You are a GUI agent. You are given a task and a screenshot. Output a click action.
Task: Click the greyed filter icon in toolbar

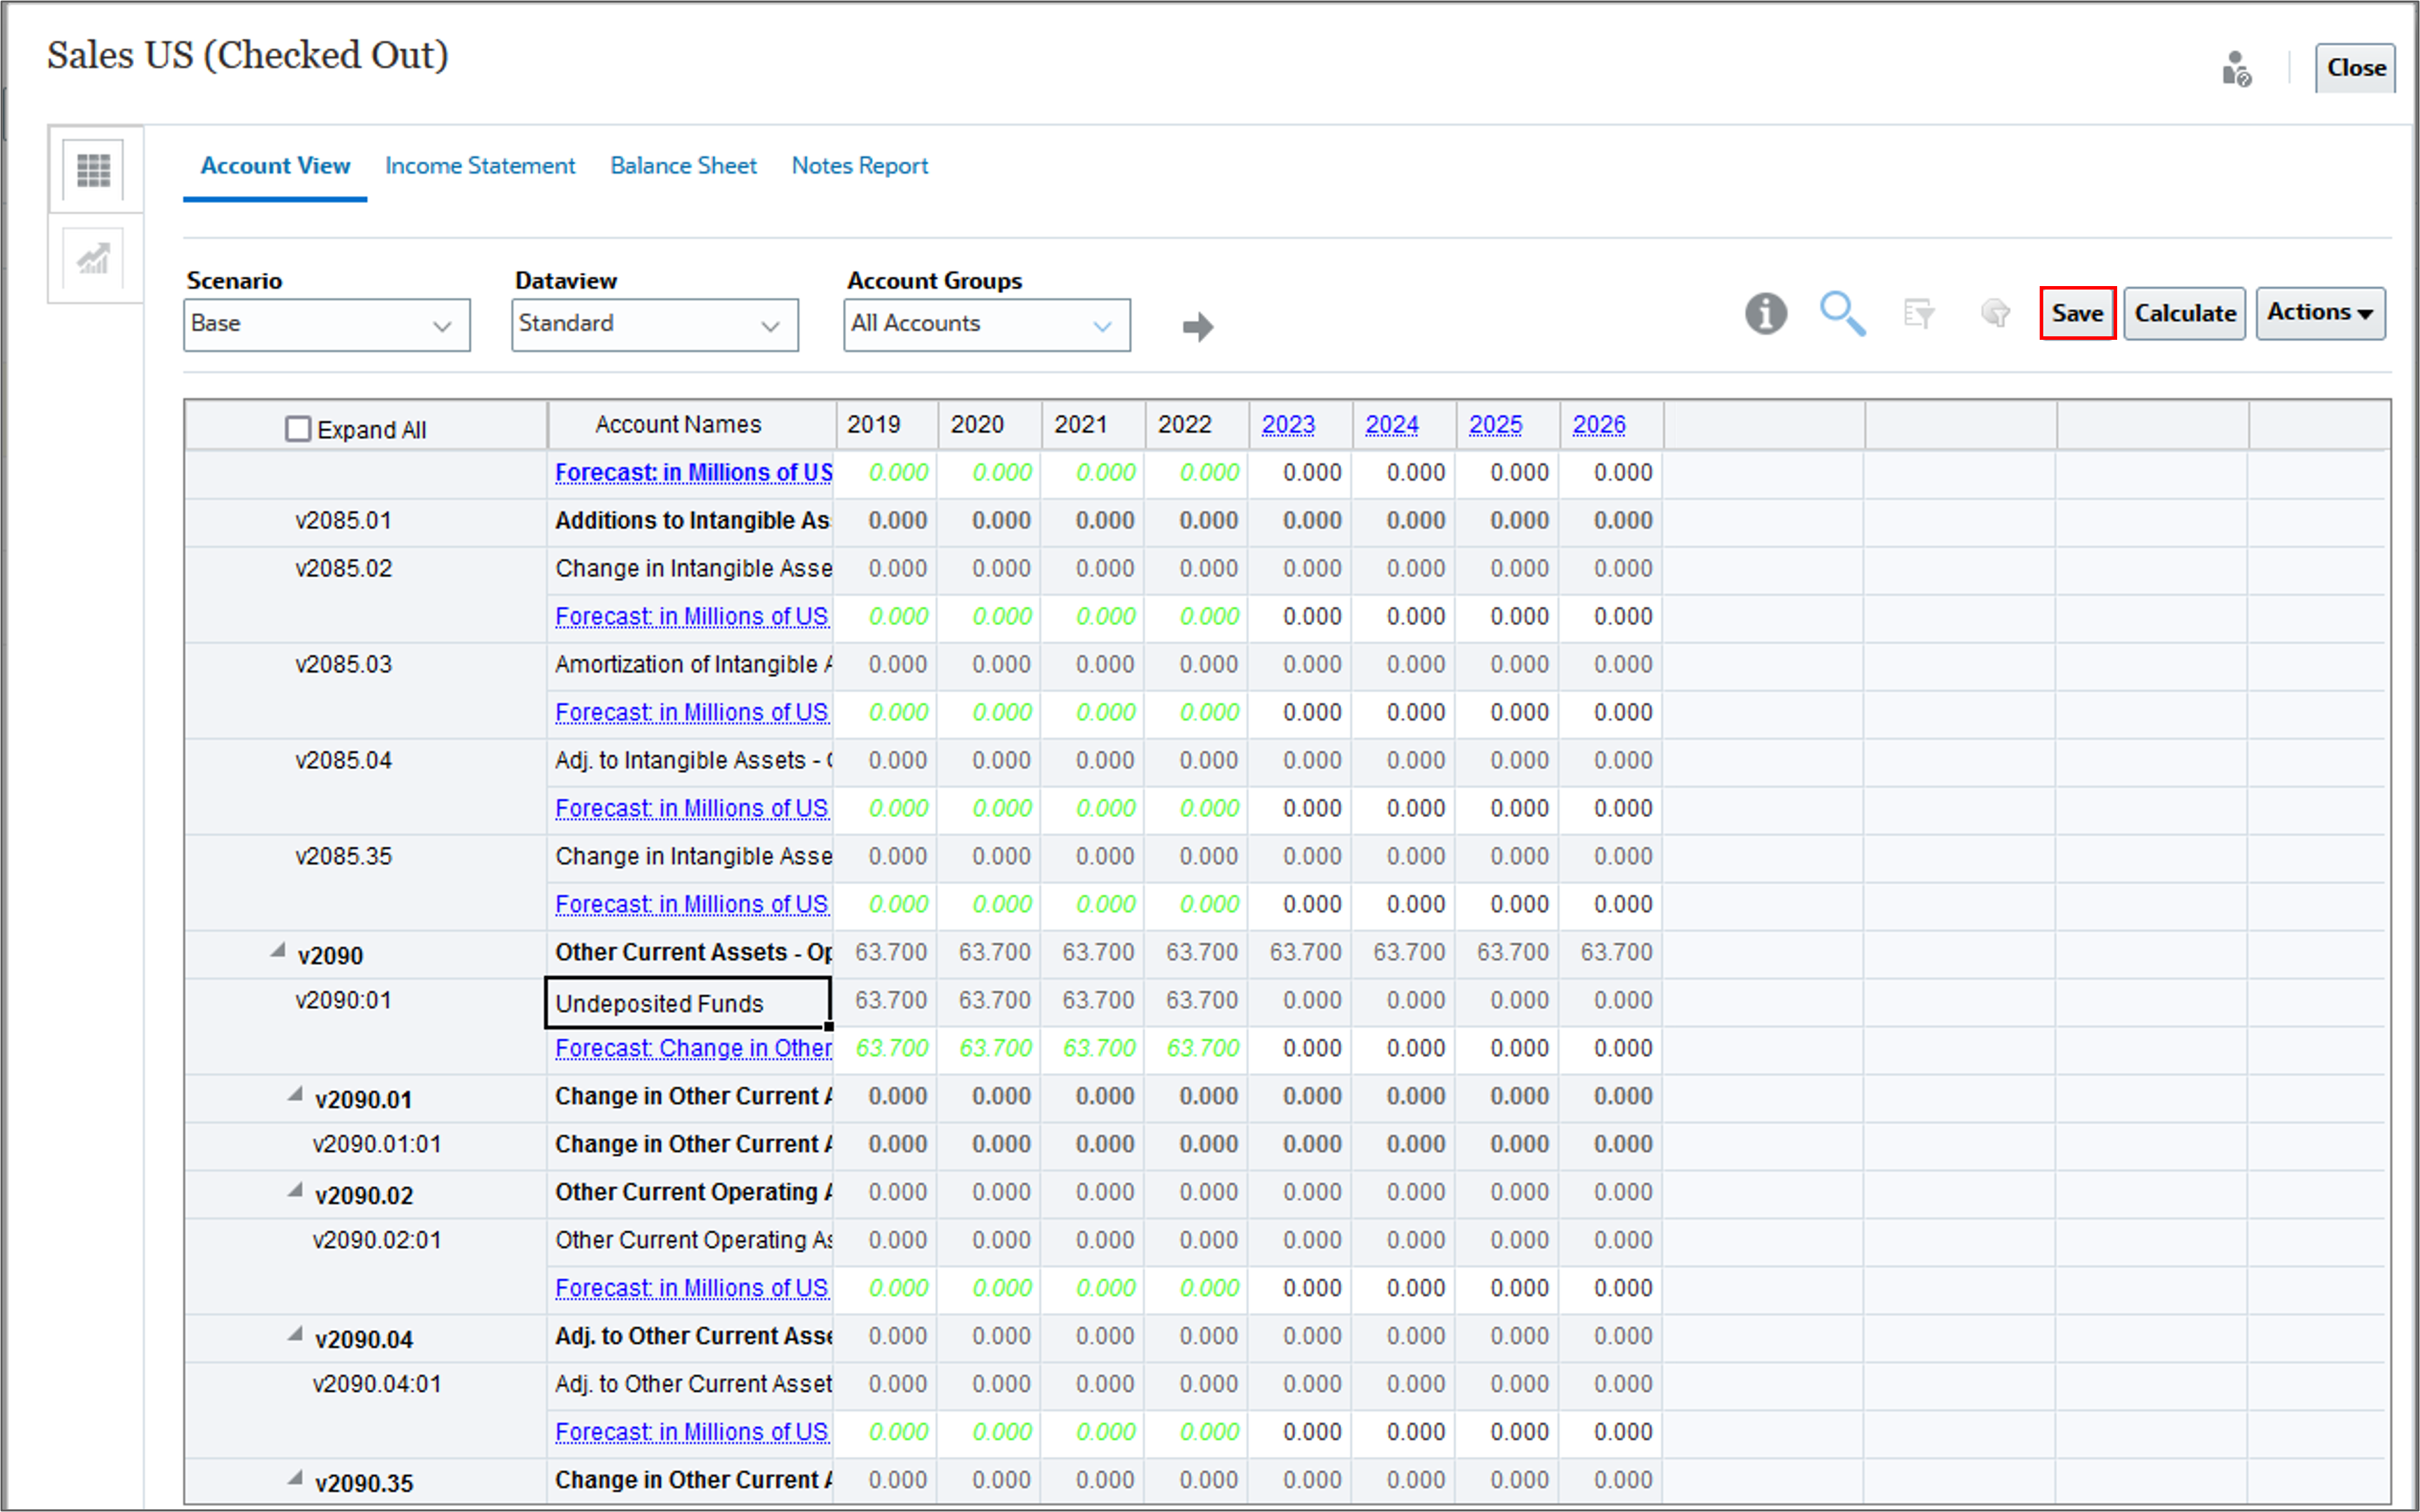tap(1918, 314)
